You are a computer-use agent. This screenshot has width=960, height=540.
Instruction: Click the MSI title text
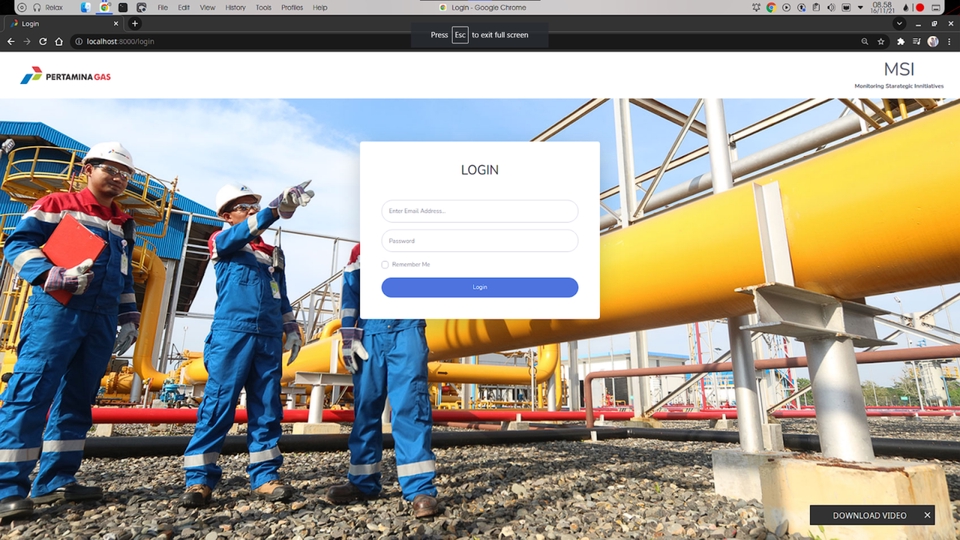point(899,69)
